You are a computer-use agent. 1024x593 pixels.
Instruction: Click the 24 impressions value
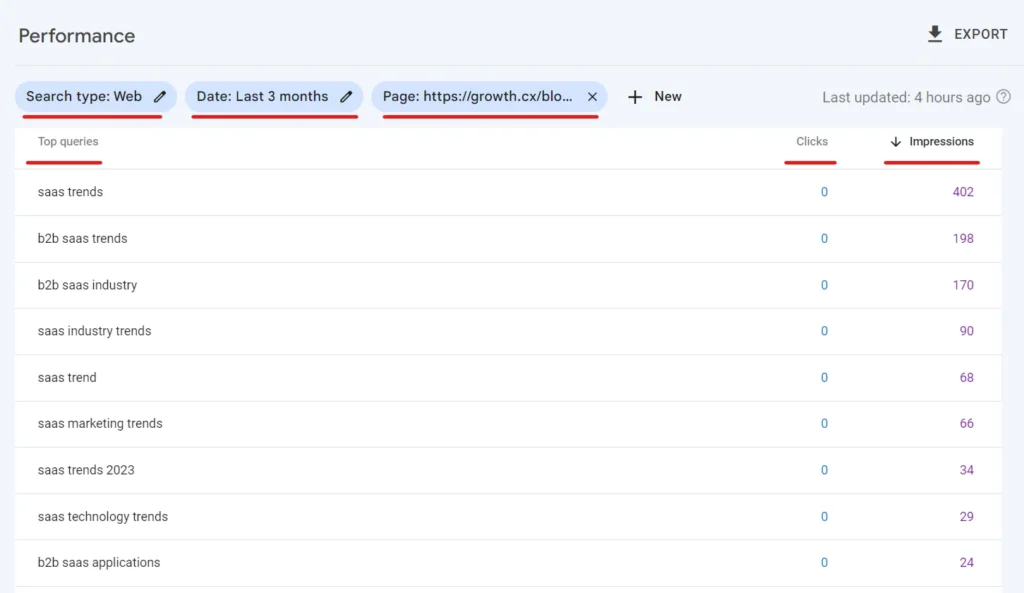pyautogui.click(x=967, y=562)
